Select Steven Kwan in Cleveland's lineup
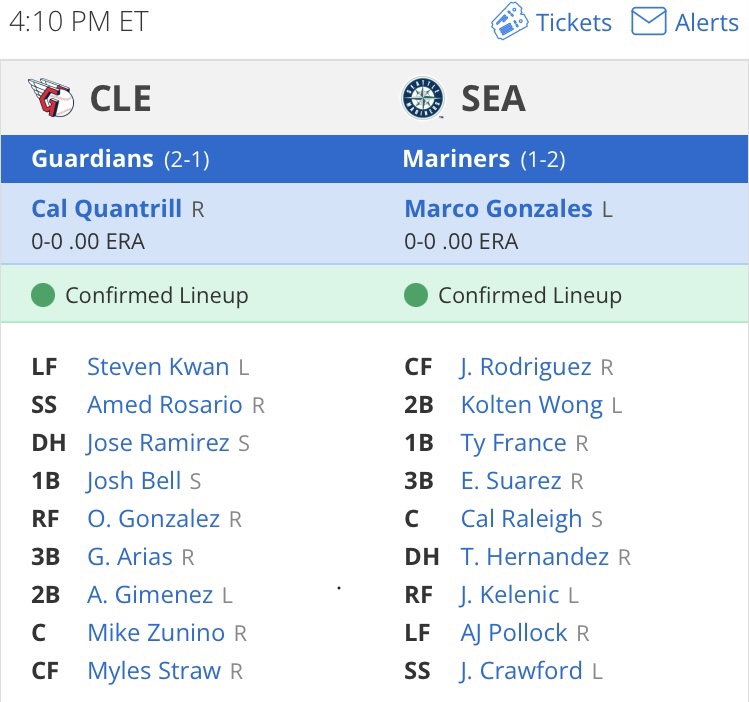Image resolution: width=749 pixels, height=702 pixels. point(158,367)
